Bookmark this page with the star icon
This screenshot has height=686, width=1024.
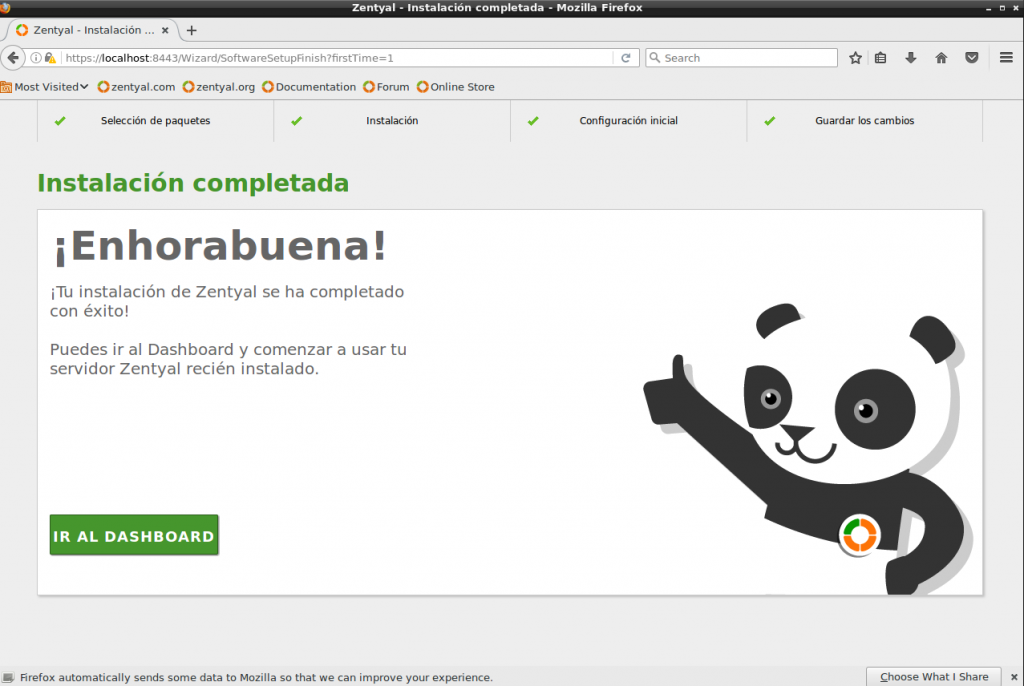point(855,58)
